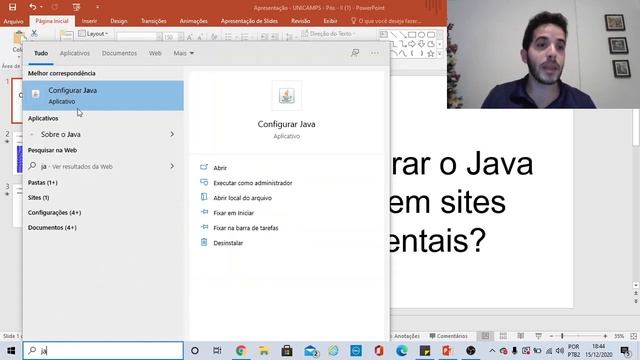Filter search results by Web

(x=155, y=53)
